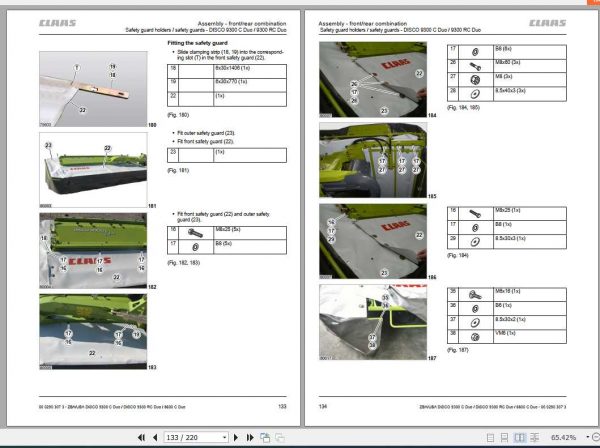Go to the next page
Screen dimensions: 600x448
236,437
